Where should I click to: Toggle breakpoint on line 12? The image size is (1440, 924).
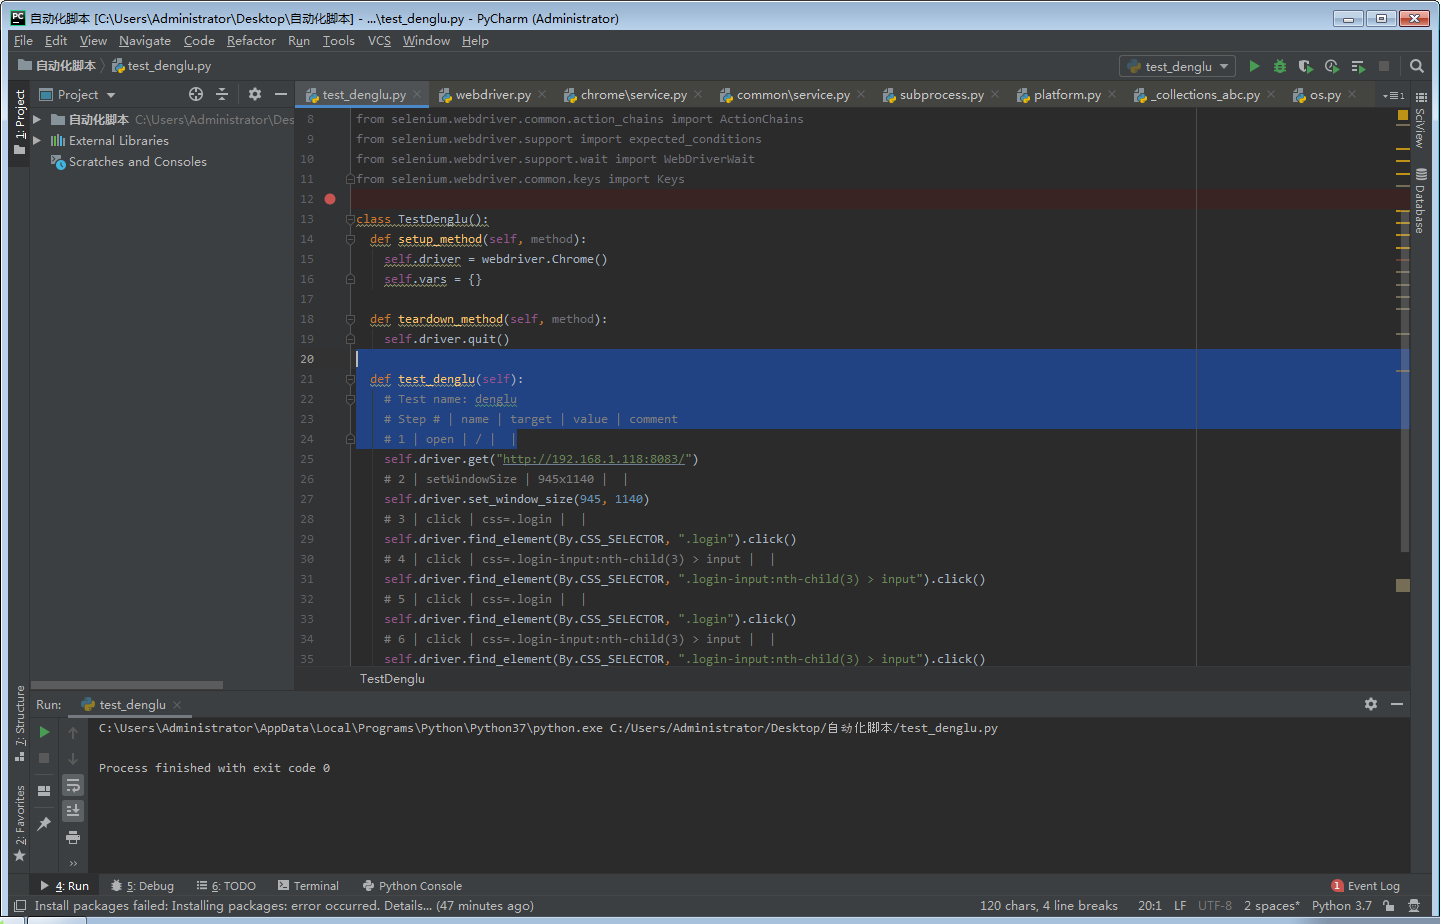click(330, 199)
